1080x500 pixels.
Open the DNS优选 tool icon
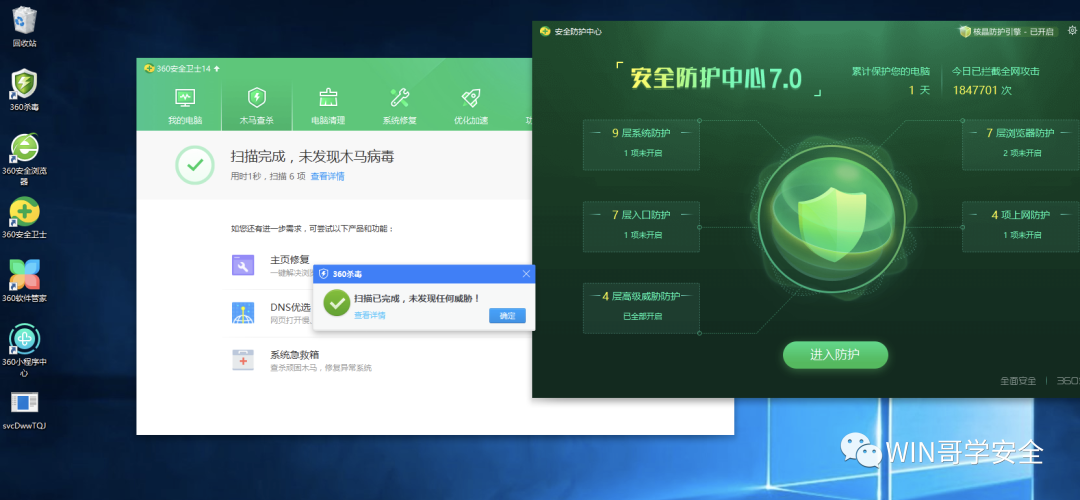(243, 313)
